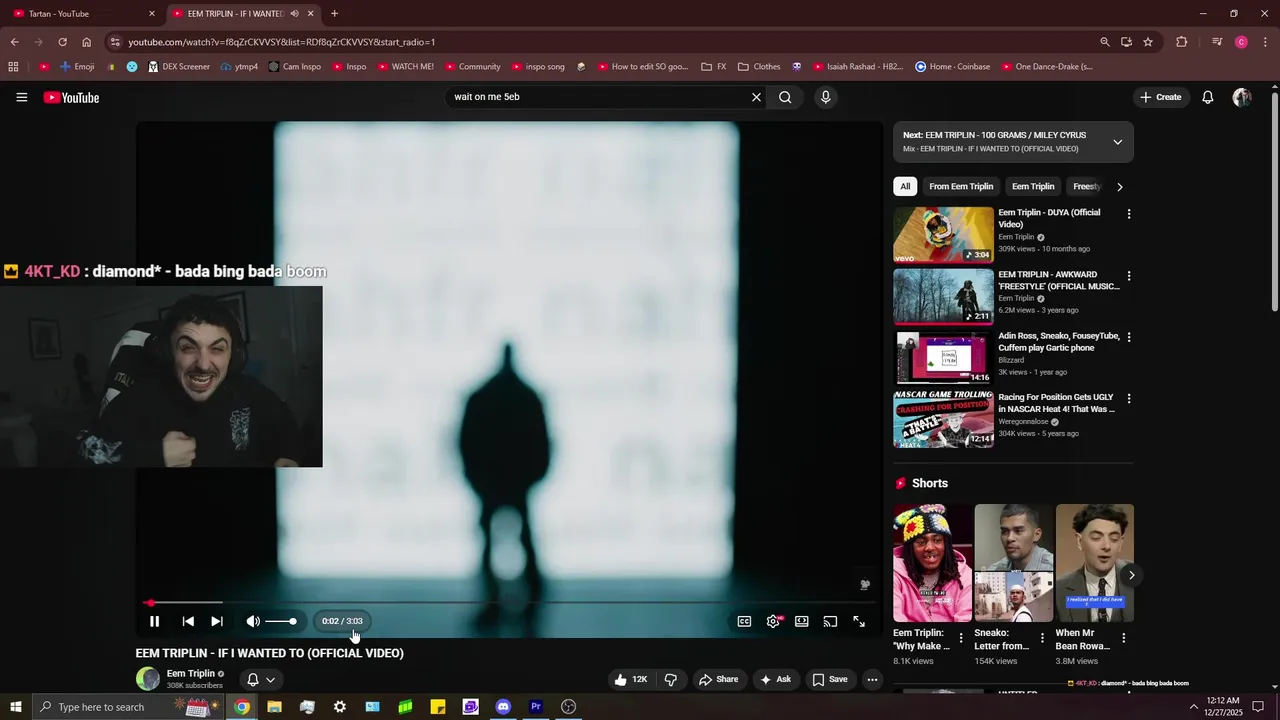The width and height of the screenshot is (1280, 720).
Task: Toggle theater mode in the player
Action: 802,621
